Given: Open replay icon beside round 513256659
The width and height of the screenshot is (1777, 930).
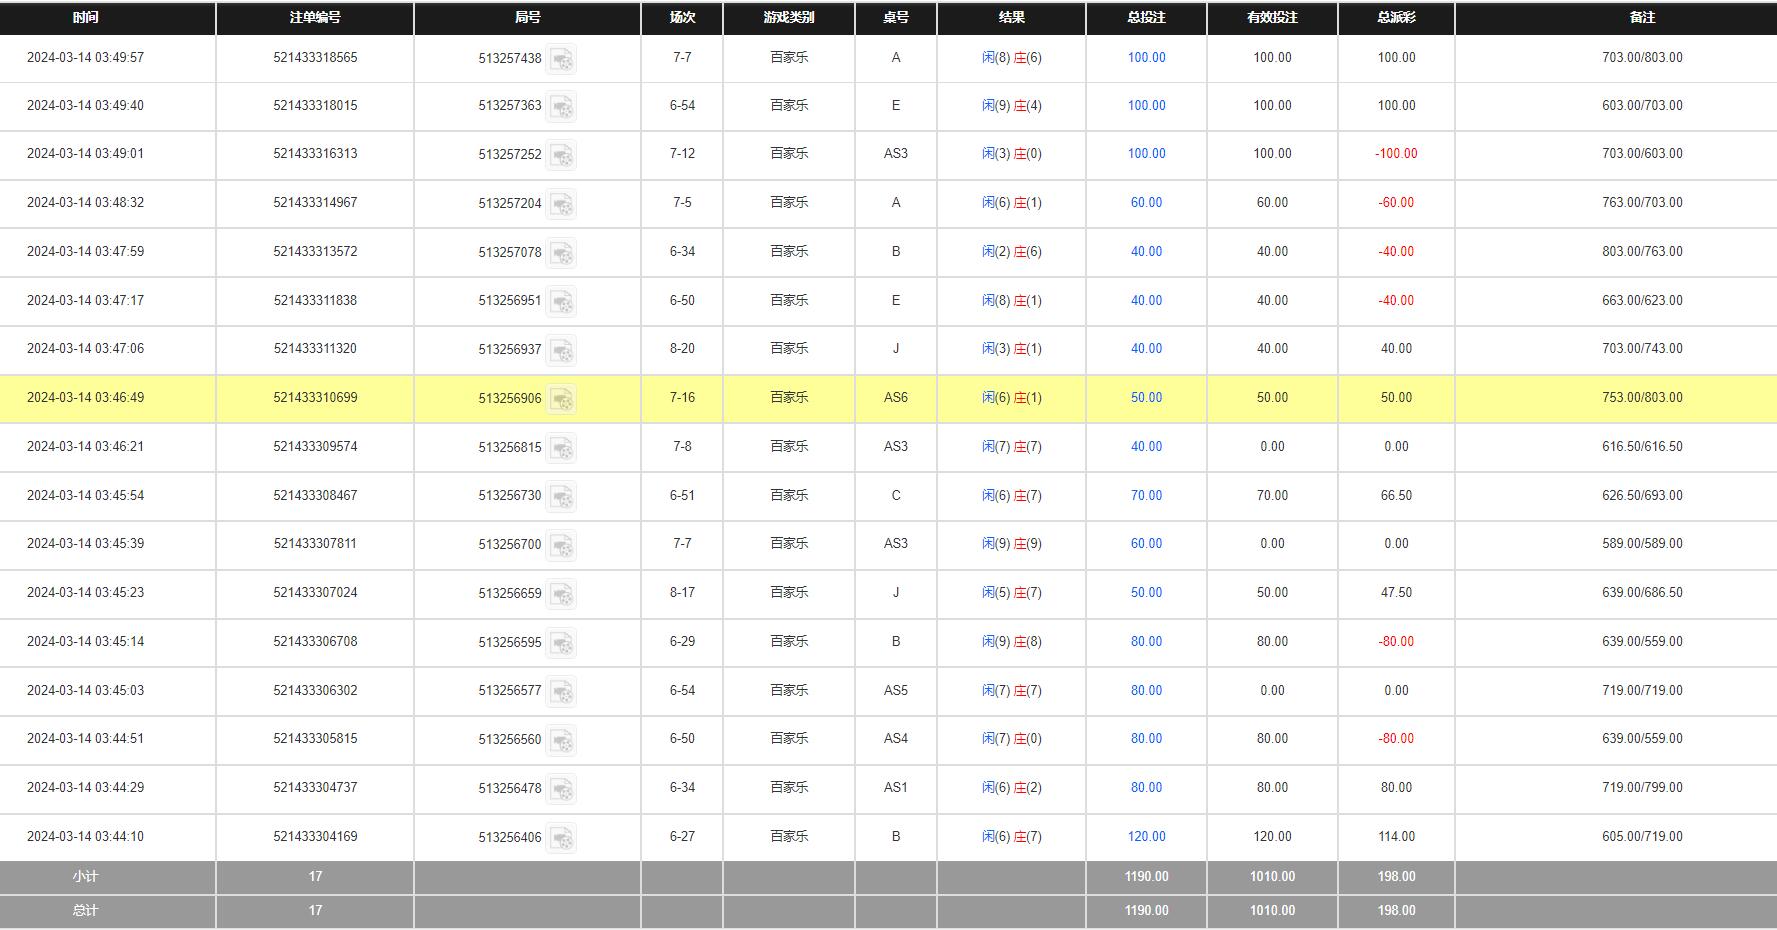Looking at the screenshot, I should coord(561,595).
